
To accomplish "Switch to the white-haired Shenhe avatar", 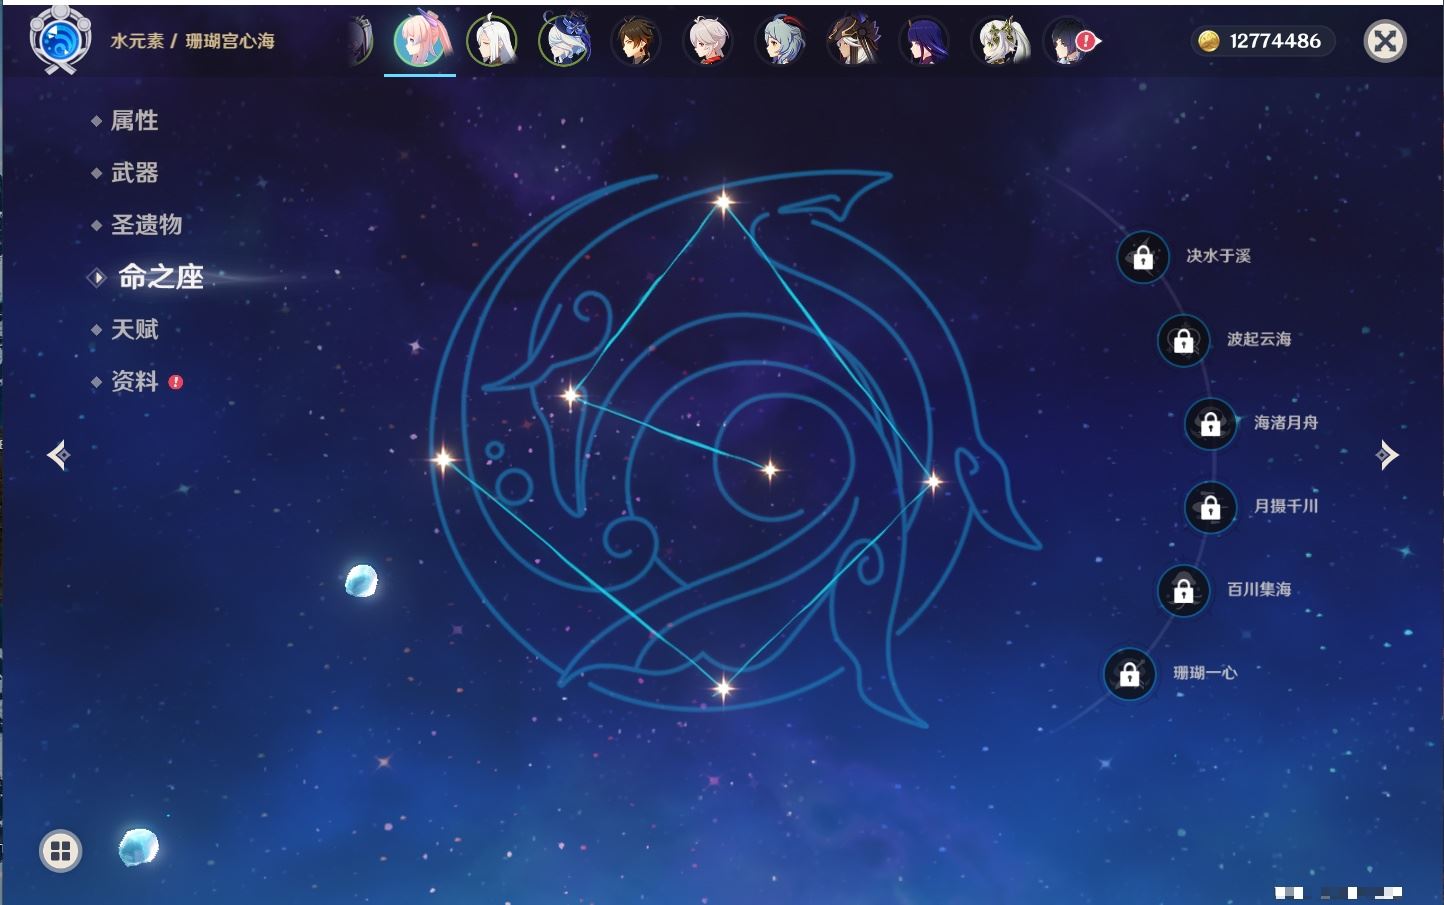I will (x=492, y=41).
